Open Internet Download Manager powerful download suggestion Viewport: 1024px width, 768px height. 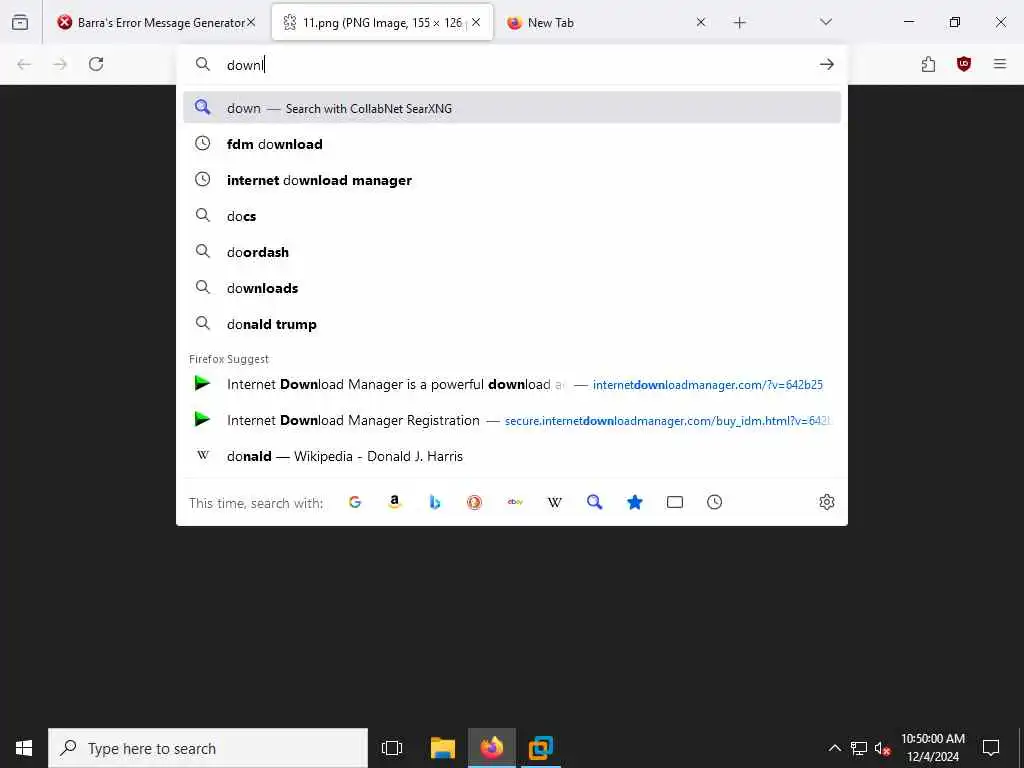coord(512,384)
